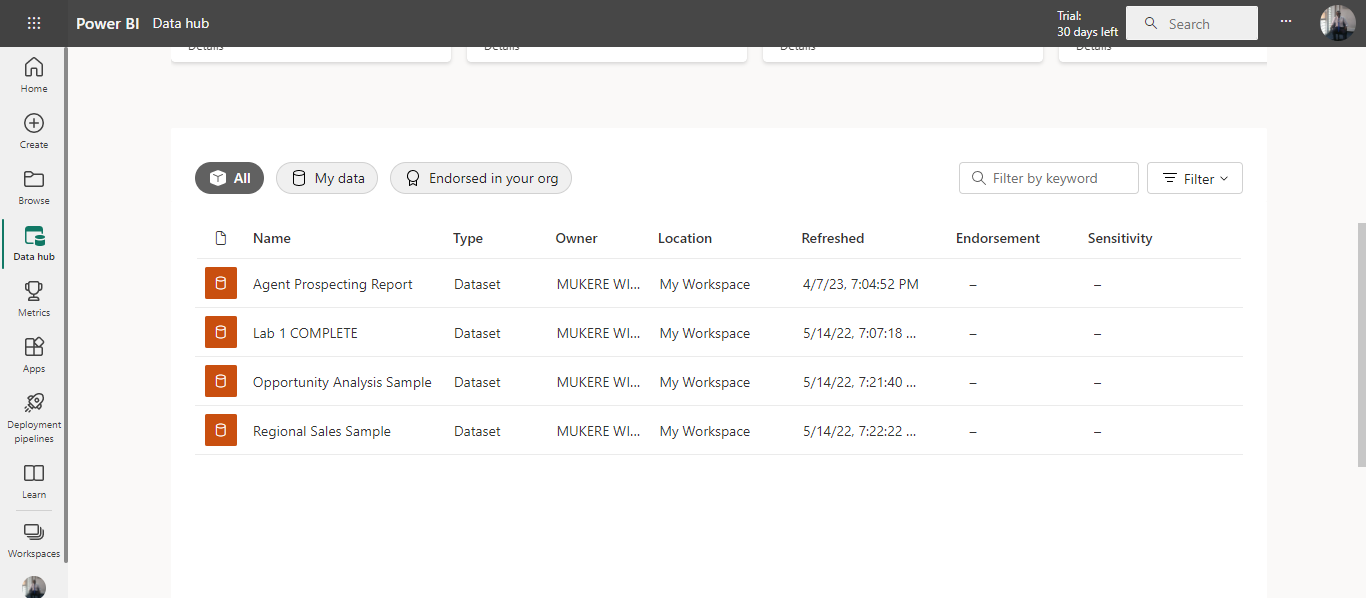Open the app launcher waffle icon
This screenshot has height=598, width=1366.
[x=34, y=23]
